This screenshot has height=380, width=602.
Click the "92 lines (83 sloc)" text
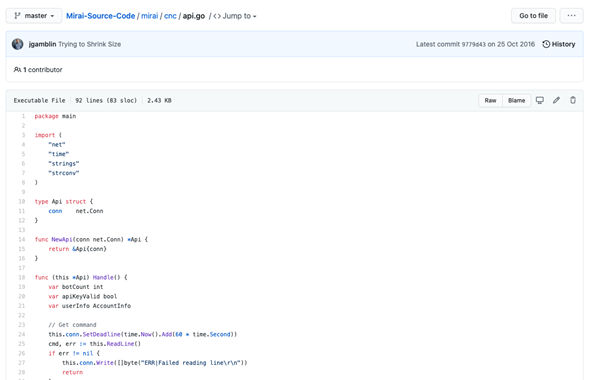pyautogui.click(x=106, y=101)
